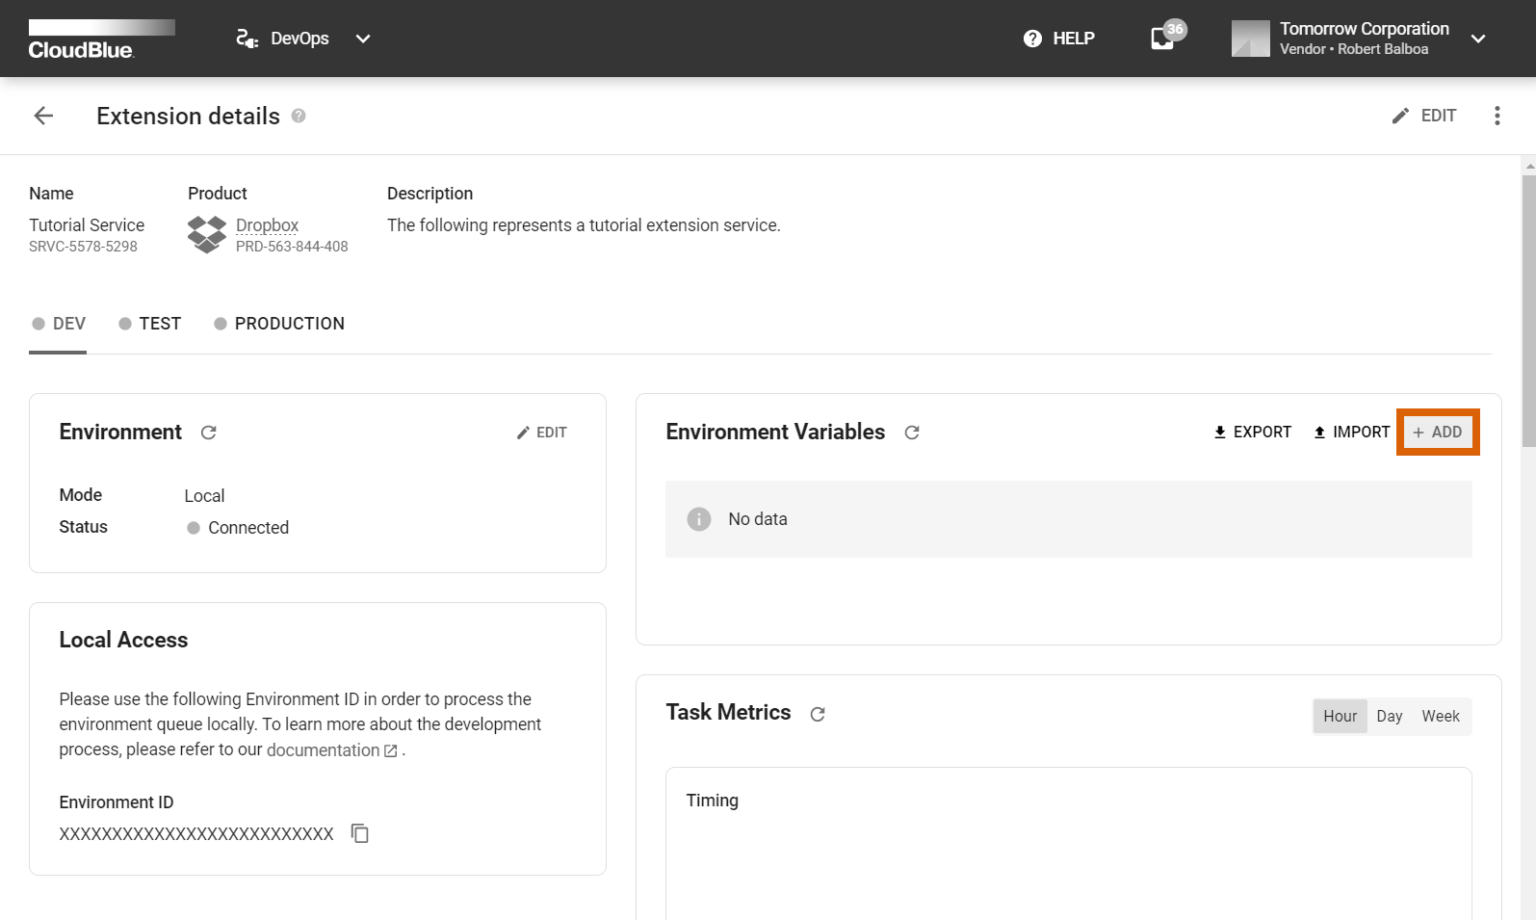Screen dimensions: 1536x920
Task: Click EXPORT environment variables
Action: click(1252, 432)
